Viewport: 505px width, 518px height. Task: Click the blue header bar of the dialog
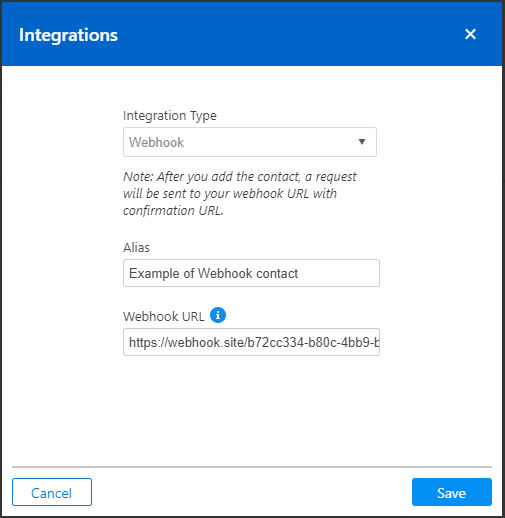click(252, 34)
